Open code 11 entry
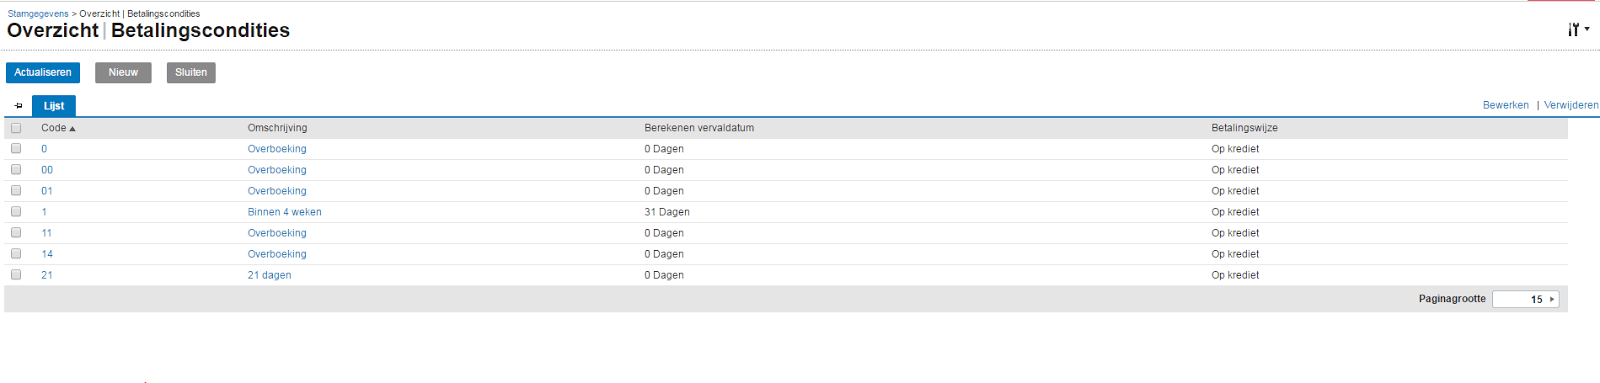The height and width of the screenshot is (383, 1600). click(47, 233)
